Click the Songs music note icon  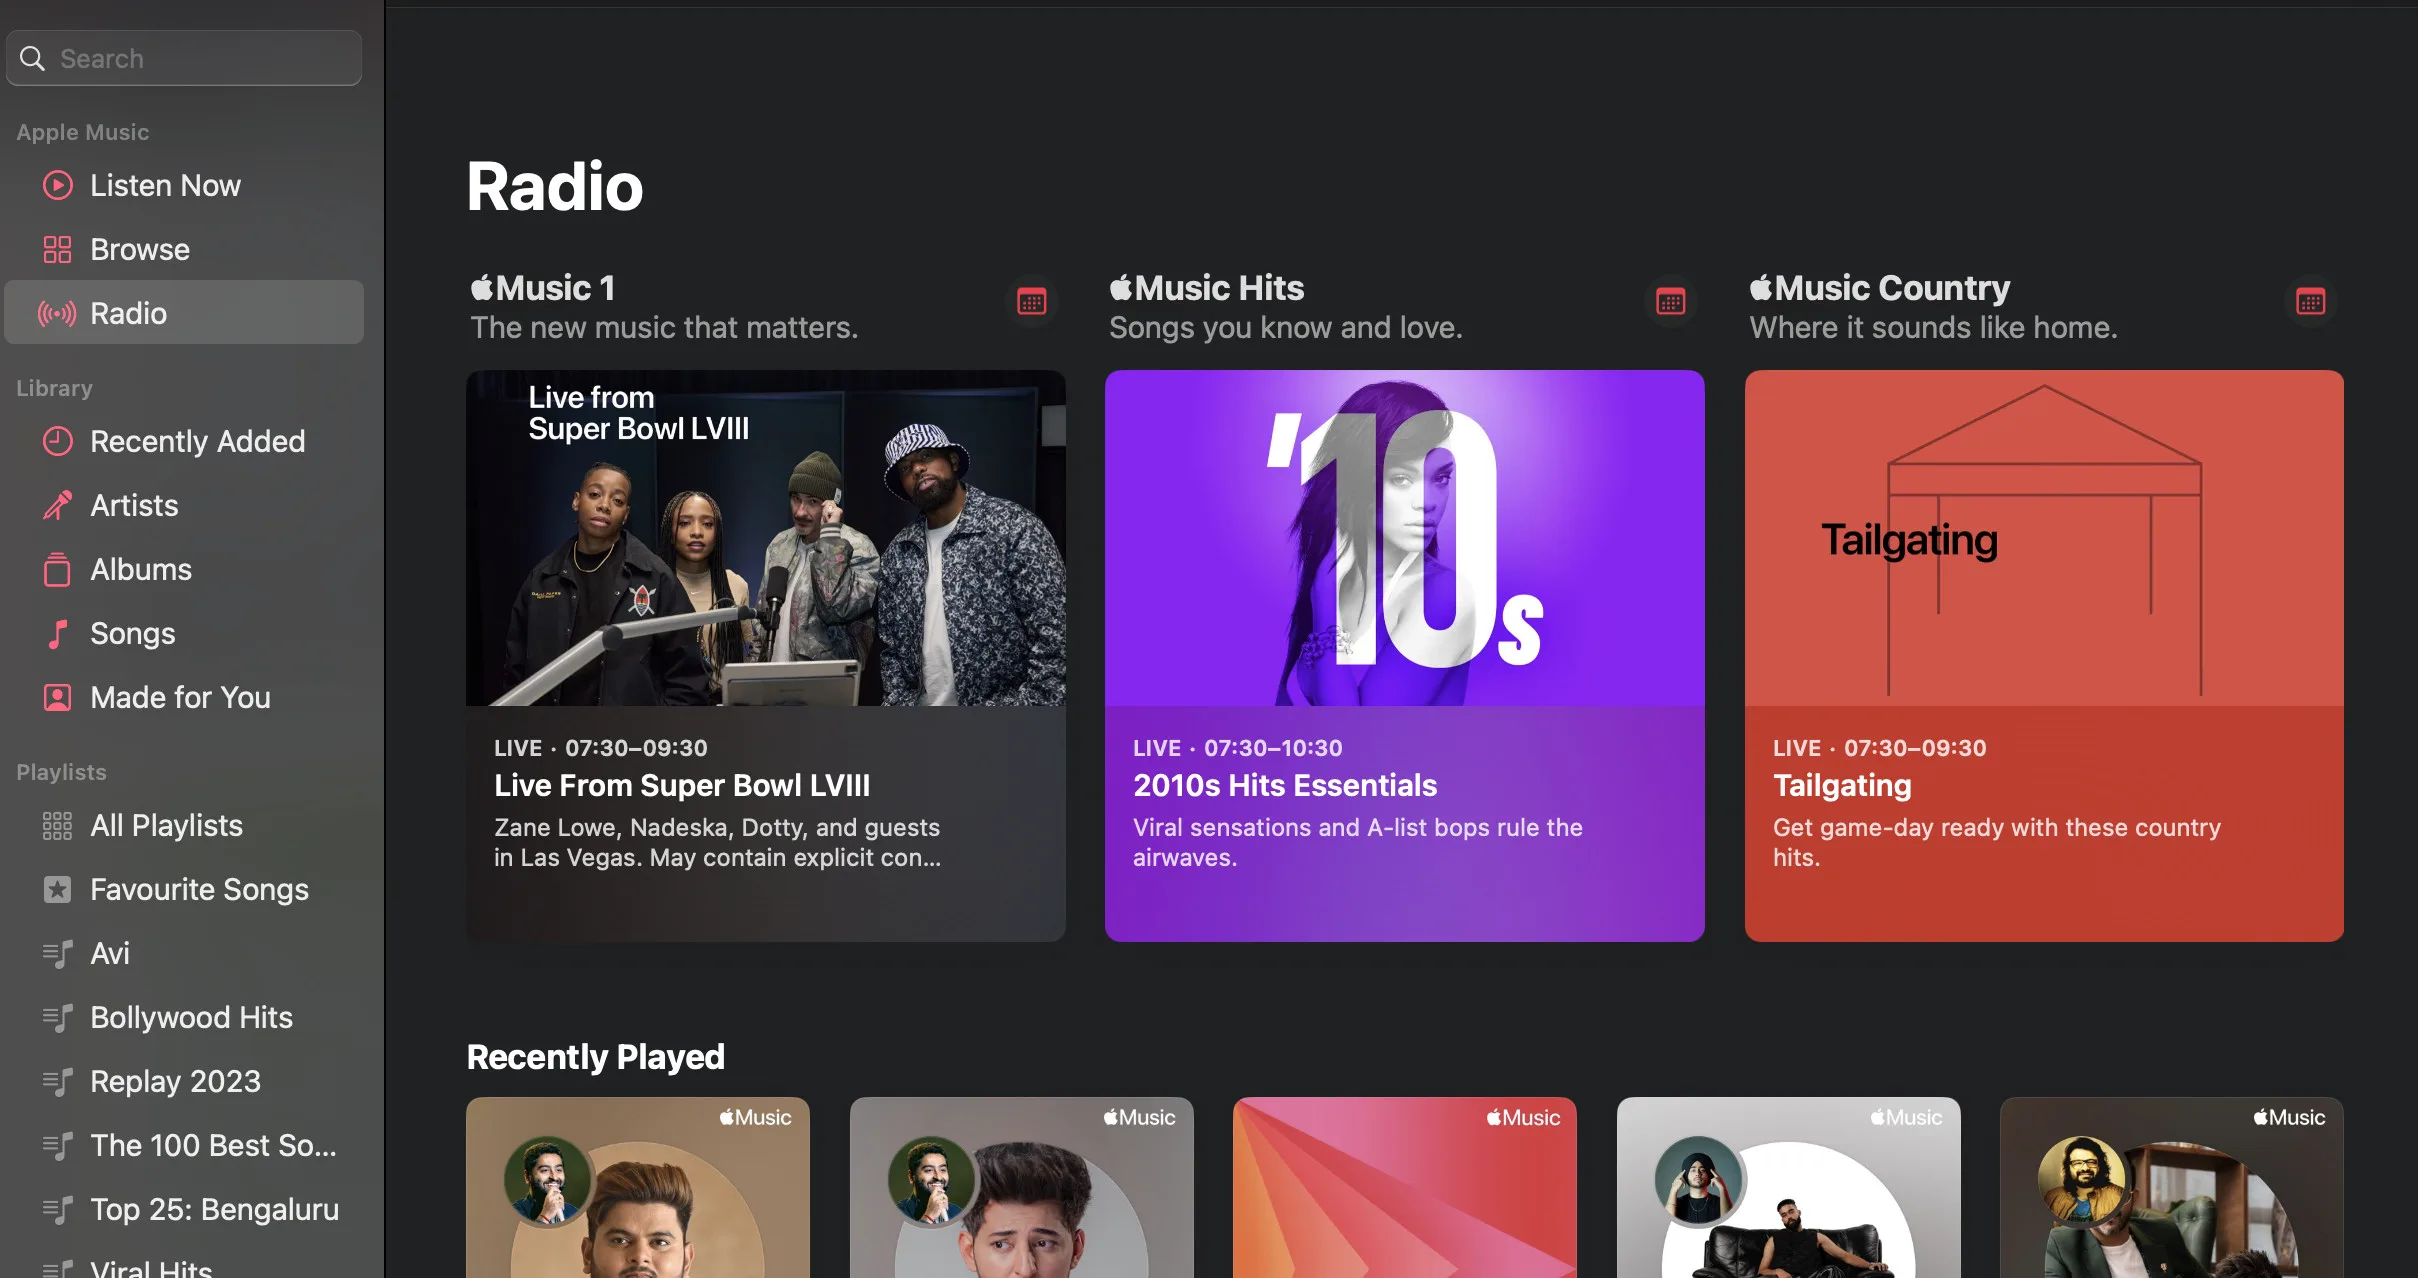58,633
